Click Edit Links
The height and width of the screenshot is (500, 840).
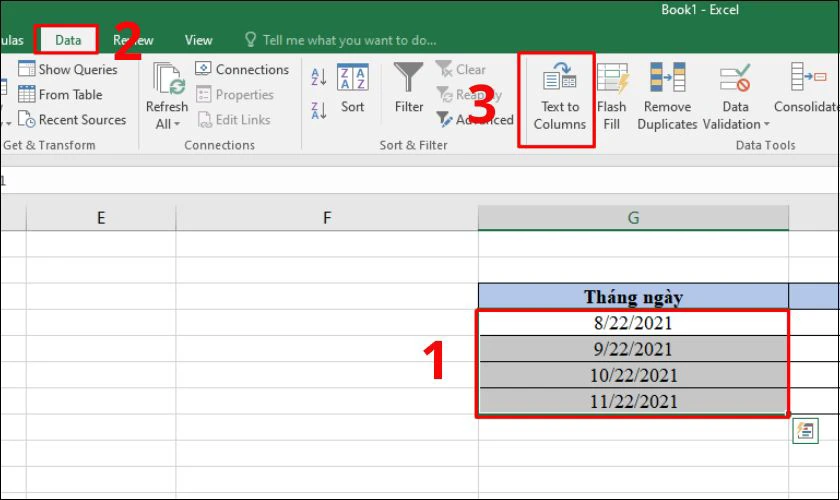click(x=234, y=120)
